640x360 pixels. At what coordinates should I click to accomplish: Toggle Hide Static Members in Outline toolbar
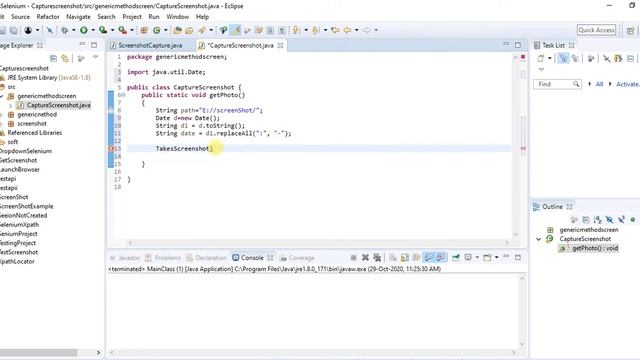pos(621,220)
